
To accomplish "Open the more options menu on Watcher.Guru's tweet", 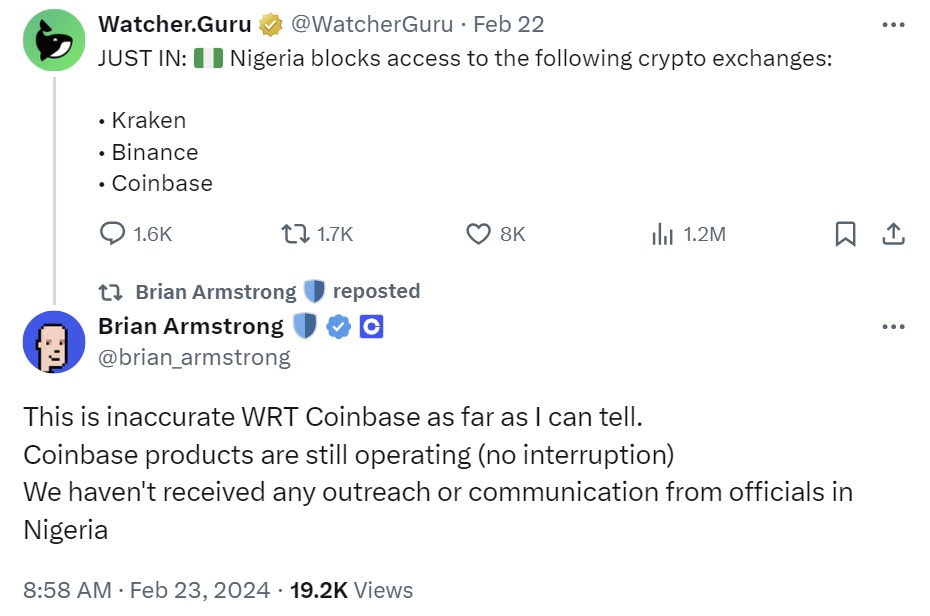I will (x=893, y=23).
